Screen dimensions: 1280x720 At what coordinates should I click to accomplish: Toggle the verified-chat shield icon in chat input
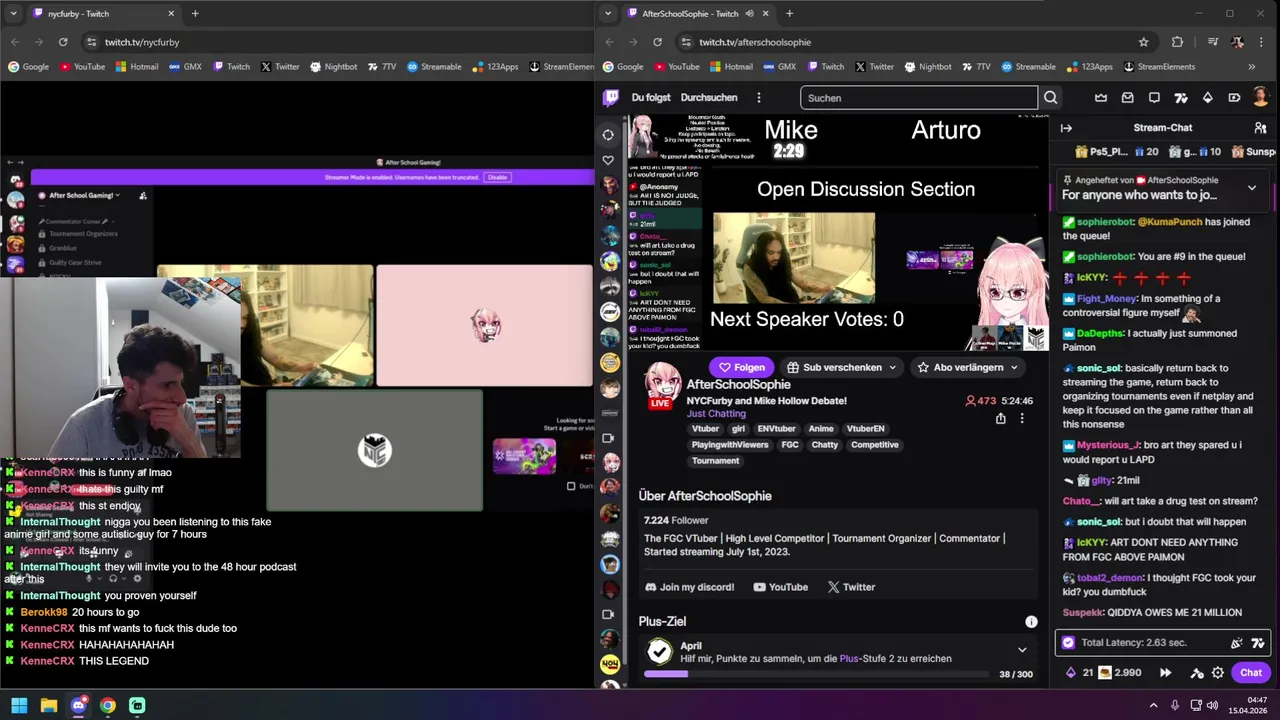click(x=1068, y=643)
